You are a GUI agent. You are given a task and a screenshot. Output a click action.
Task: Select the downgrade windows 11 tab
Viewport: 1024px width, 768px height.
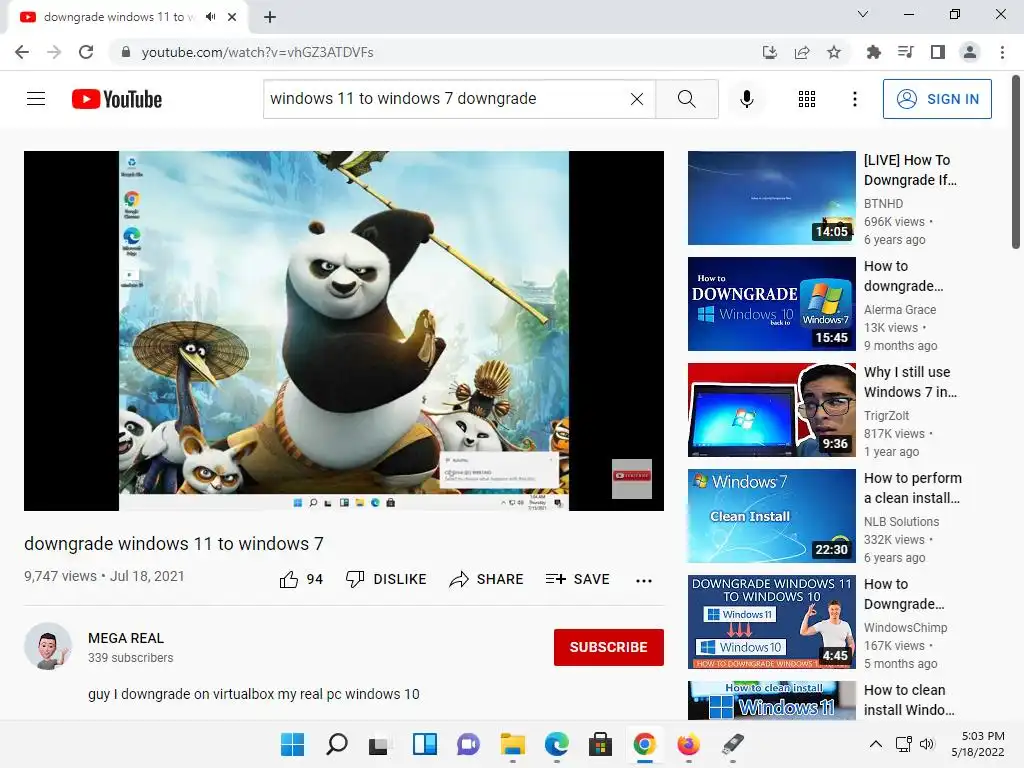pos(127,17)
